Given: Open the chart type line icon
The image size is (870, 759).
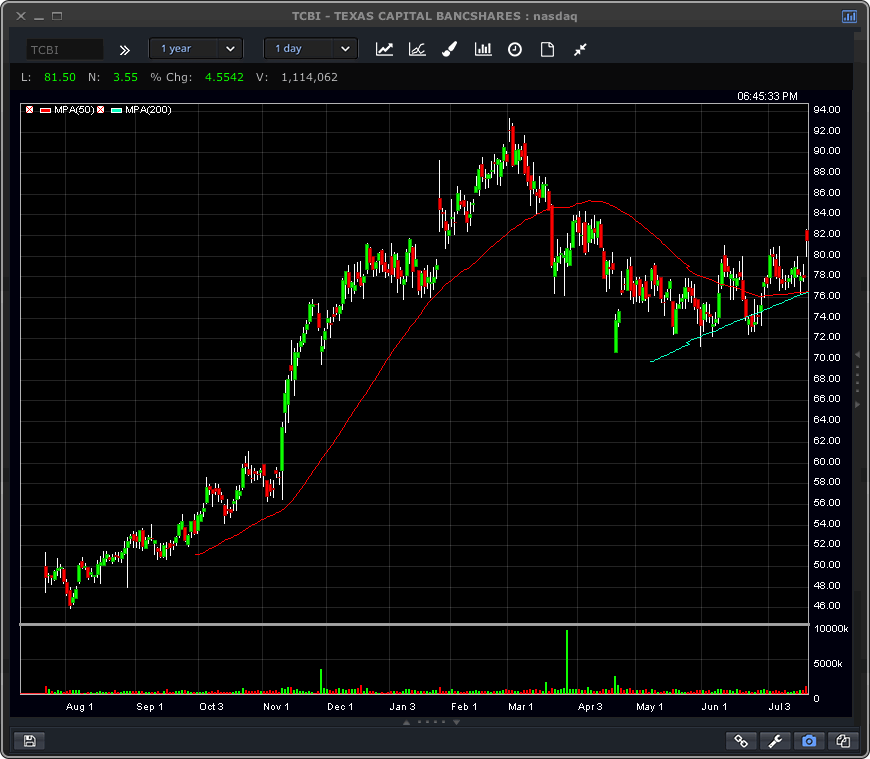Looking at the screenshot, I should 384,49.
